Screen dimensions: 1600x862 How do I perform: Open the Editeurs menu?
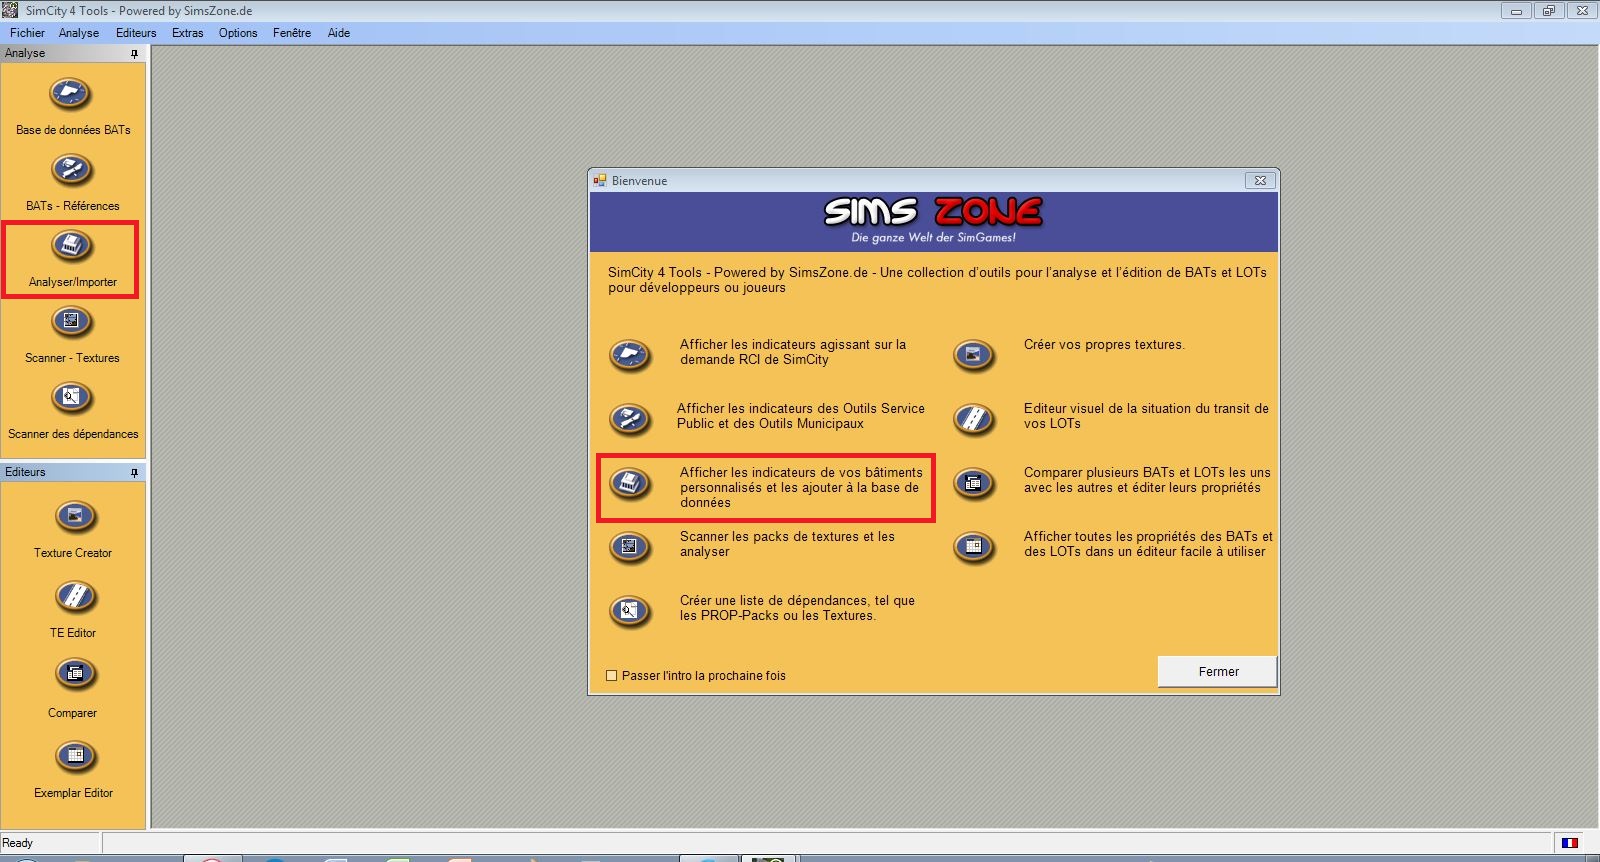[136, 33]
